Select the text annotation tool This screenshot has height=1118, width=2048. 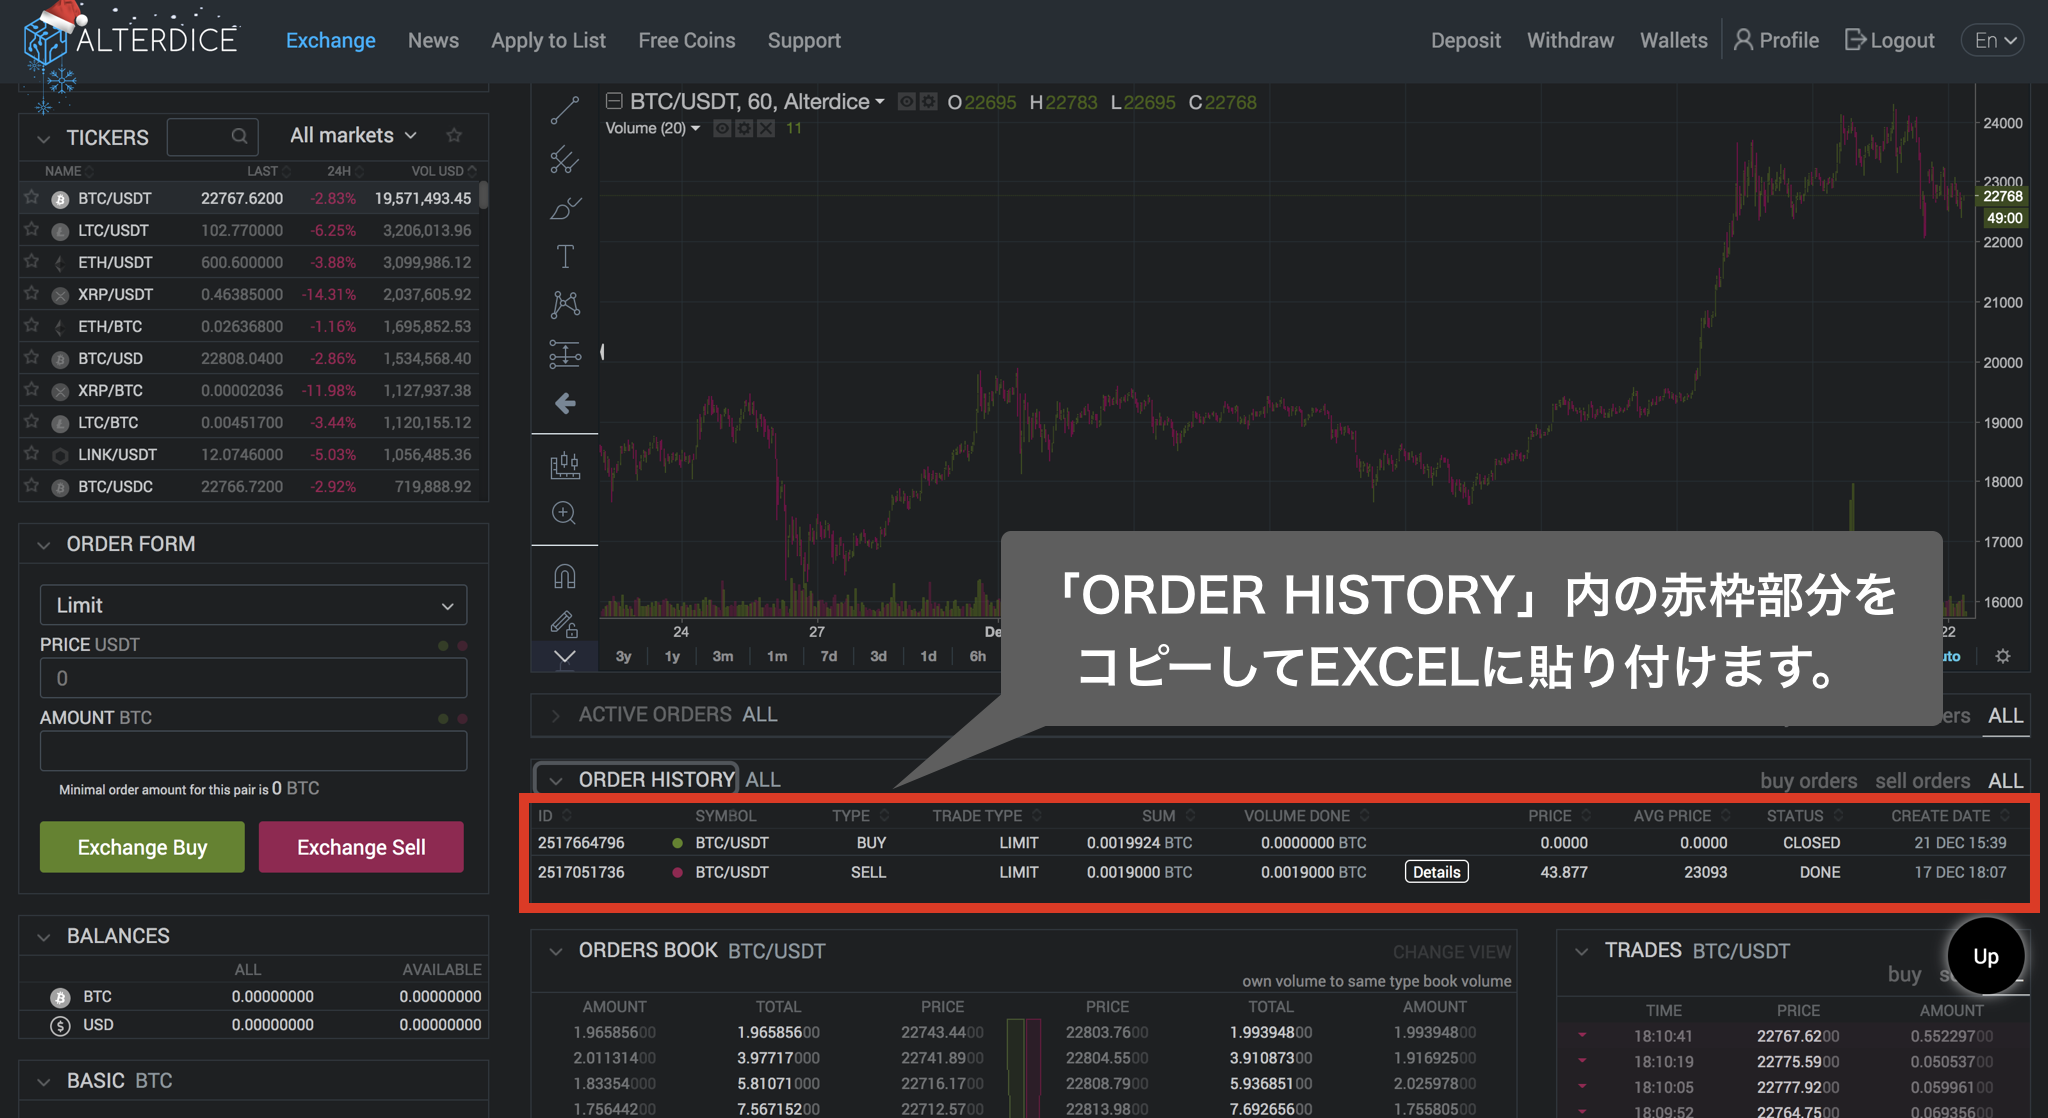coord(565,256)
